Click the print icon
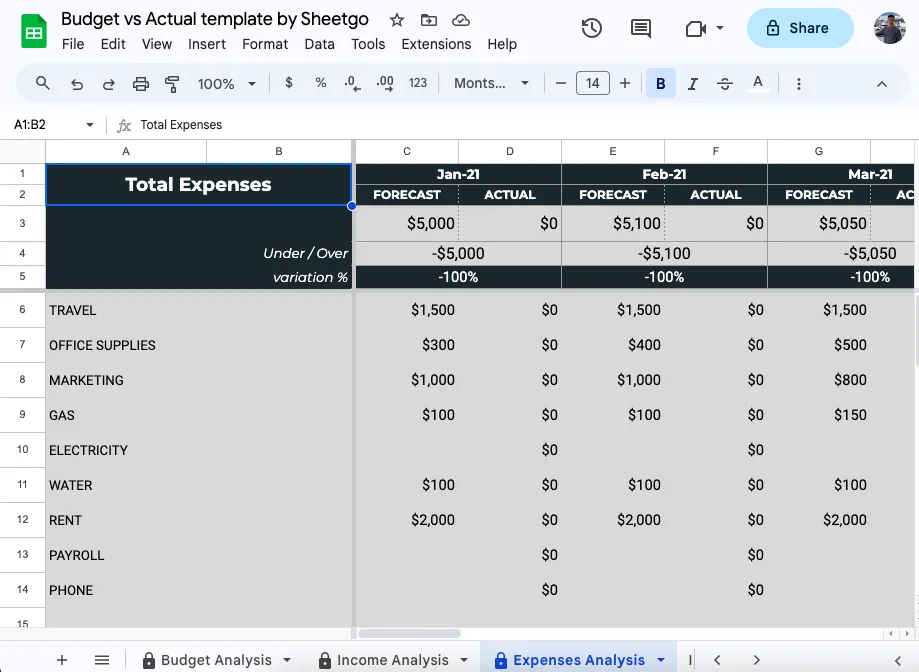Image resolution: width=919 pixels, height=672 pixels. [x=141, y=84]
